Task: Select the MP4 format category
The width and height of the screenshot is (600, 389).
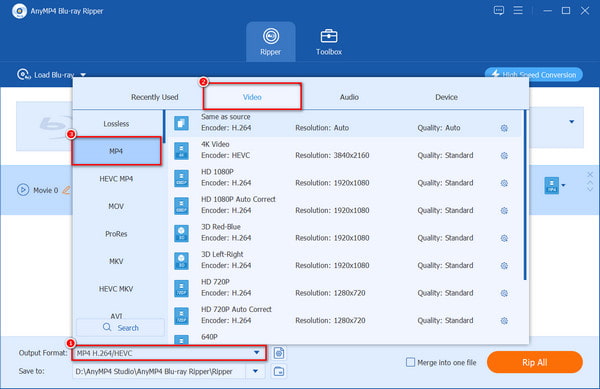Action: [x=116, y=151]
